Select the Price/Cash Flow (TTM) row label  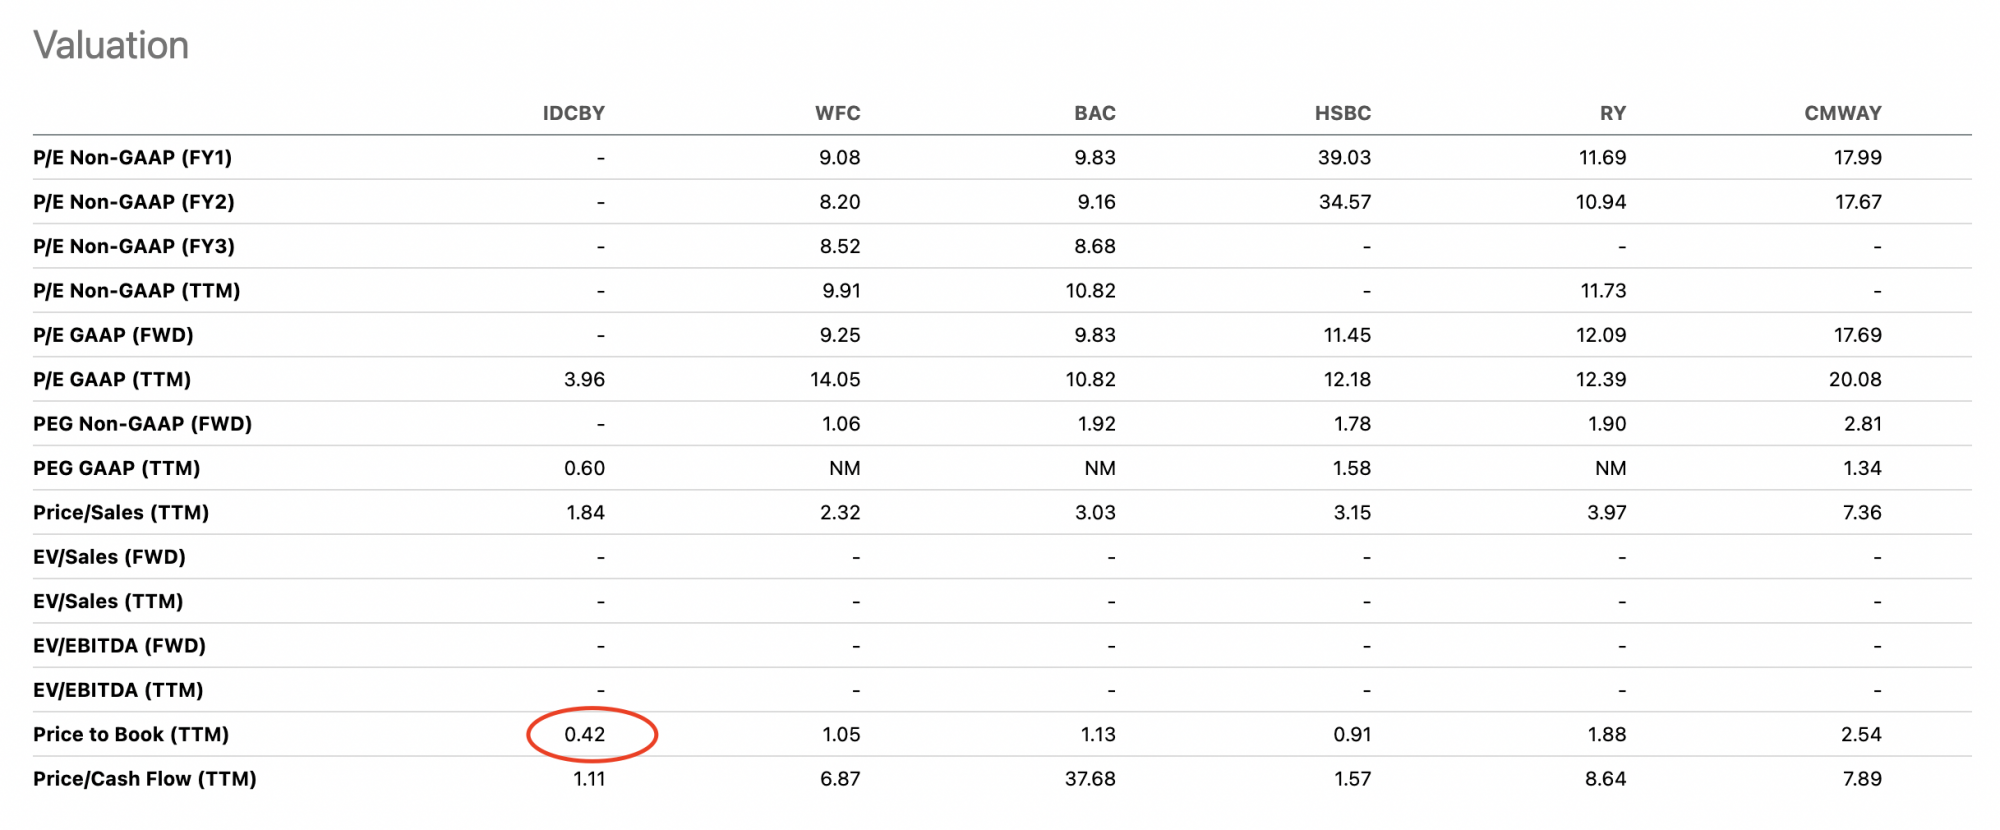pos(145,778)
